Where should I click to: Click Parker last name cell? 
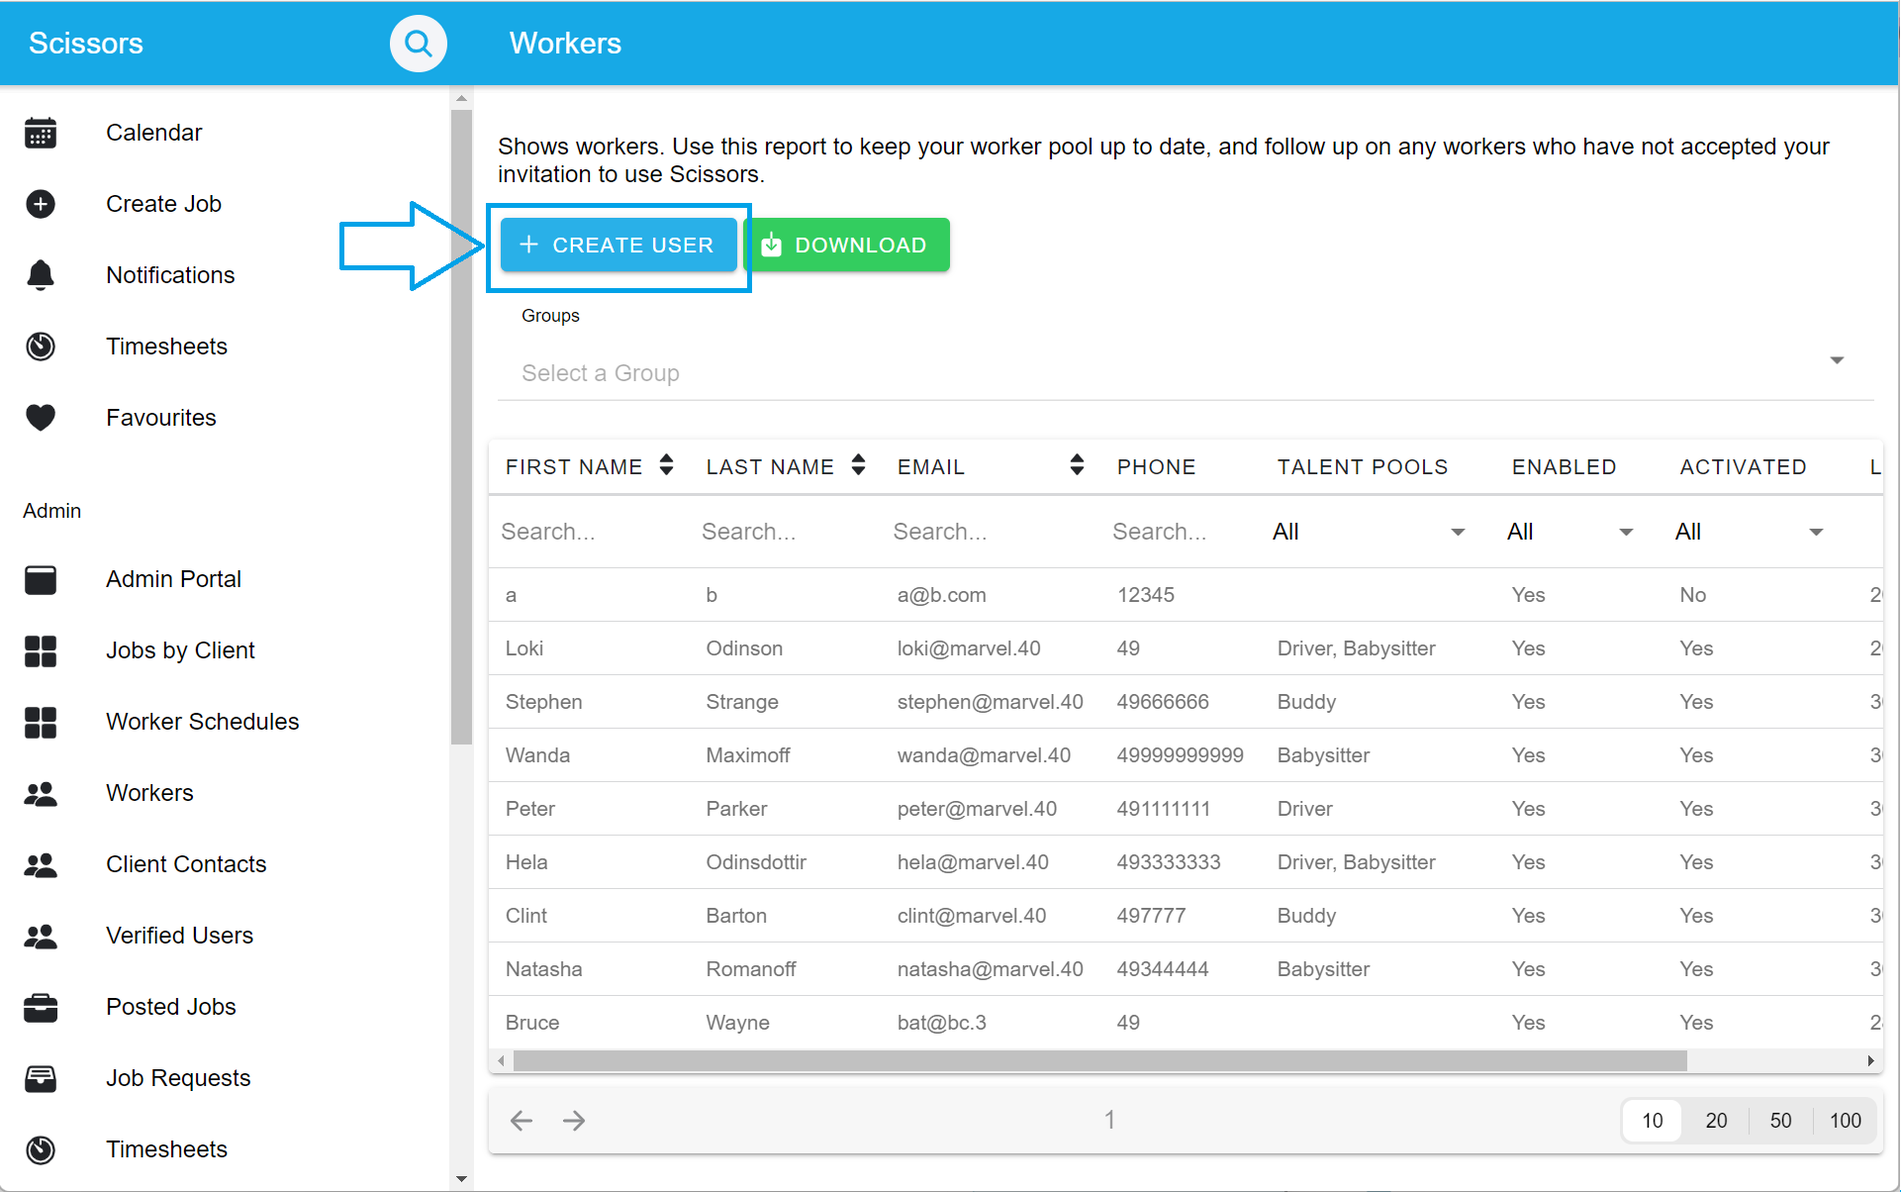tap(736, 809)
